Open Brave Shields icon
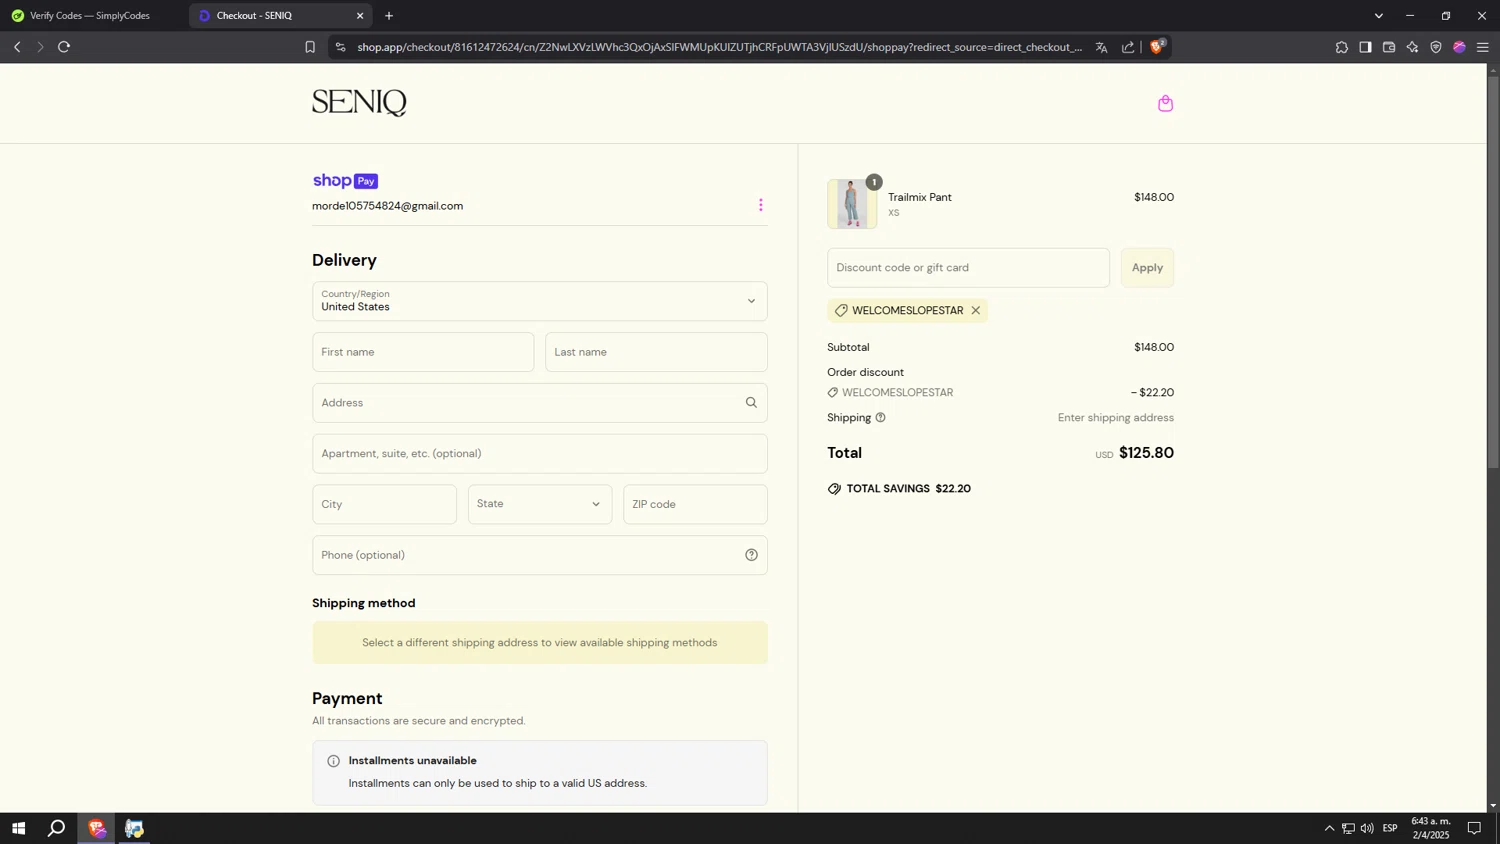The height and width of the screenshot is (844, 1500). pos(1157,46)
